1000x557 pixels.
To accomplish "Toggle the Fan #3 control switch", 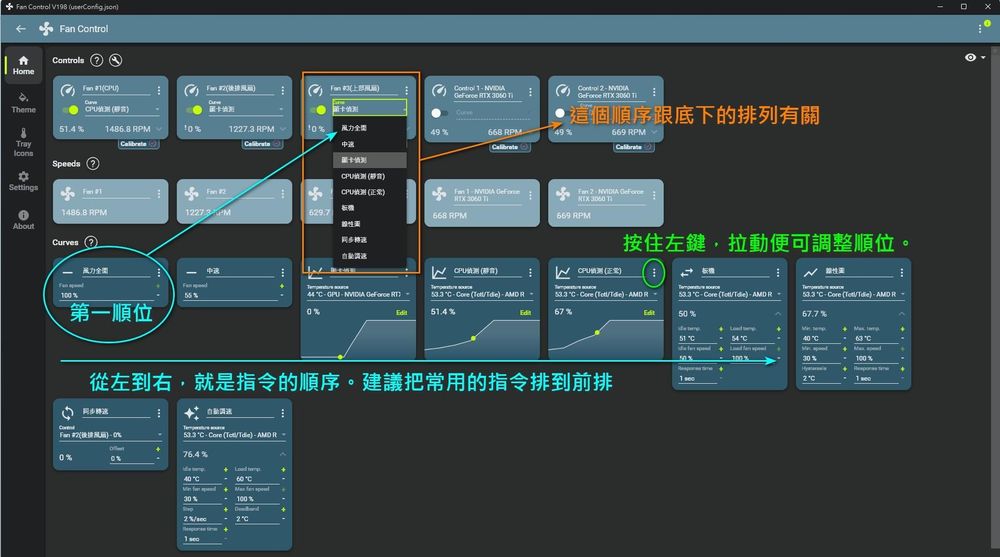I will [x=318, y=110].
